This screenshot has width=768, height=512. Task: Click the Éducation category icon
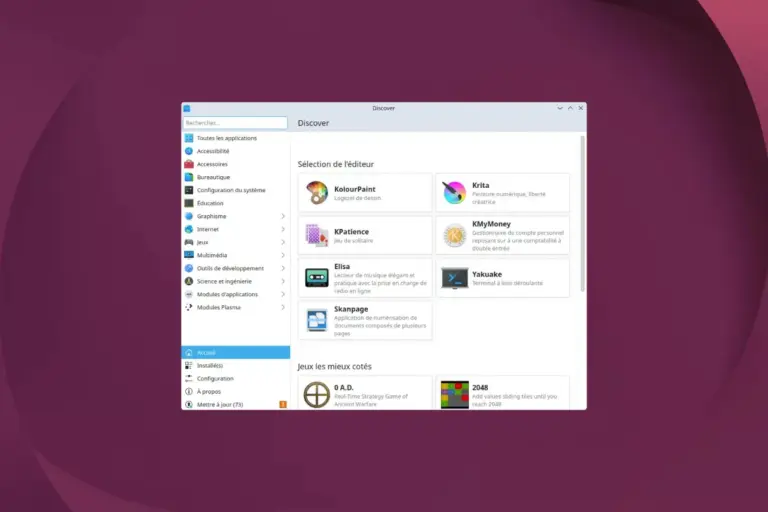(x=189, y=203)
